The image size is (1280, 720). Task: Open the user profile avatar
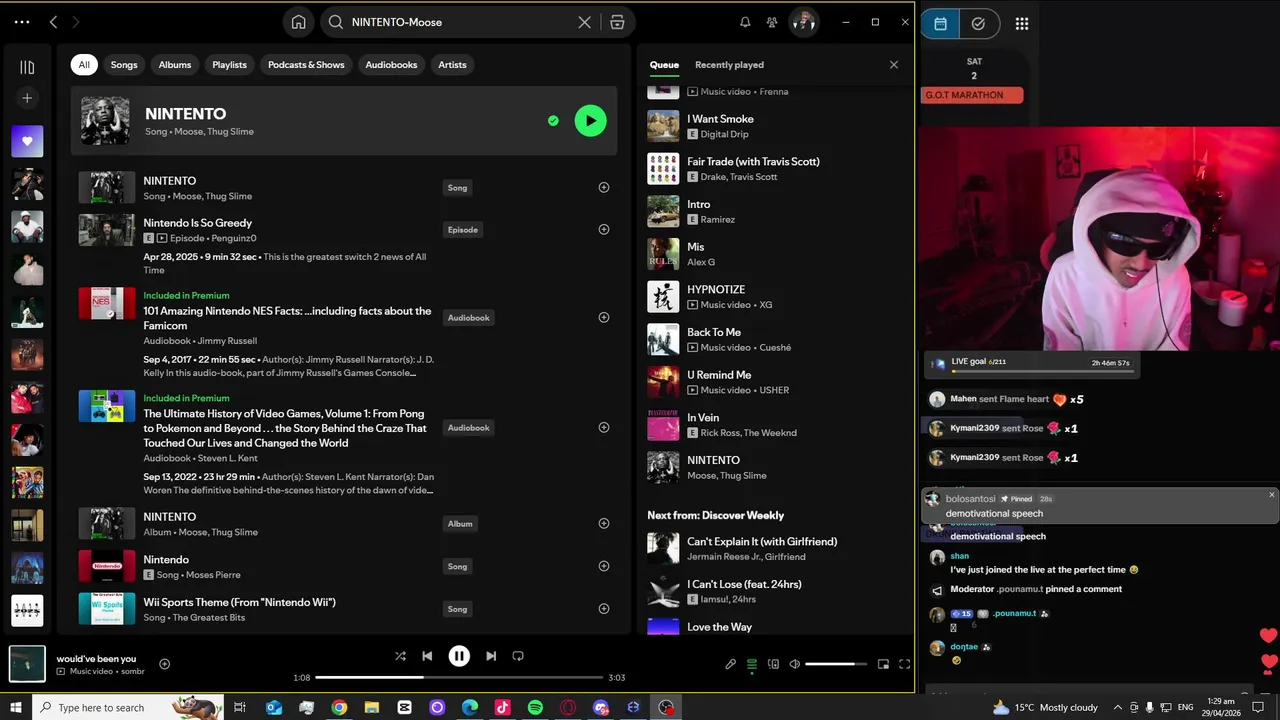tap(803, 22)
